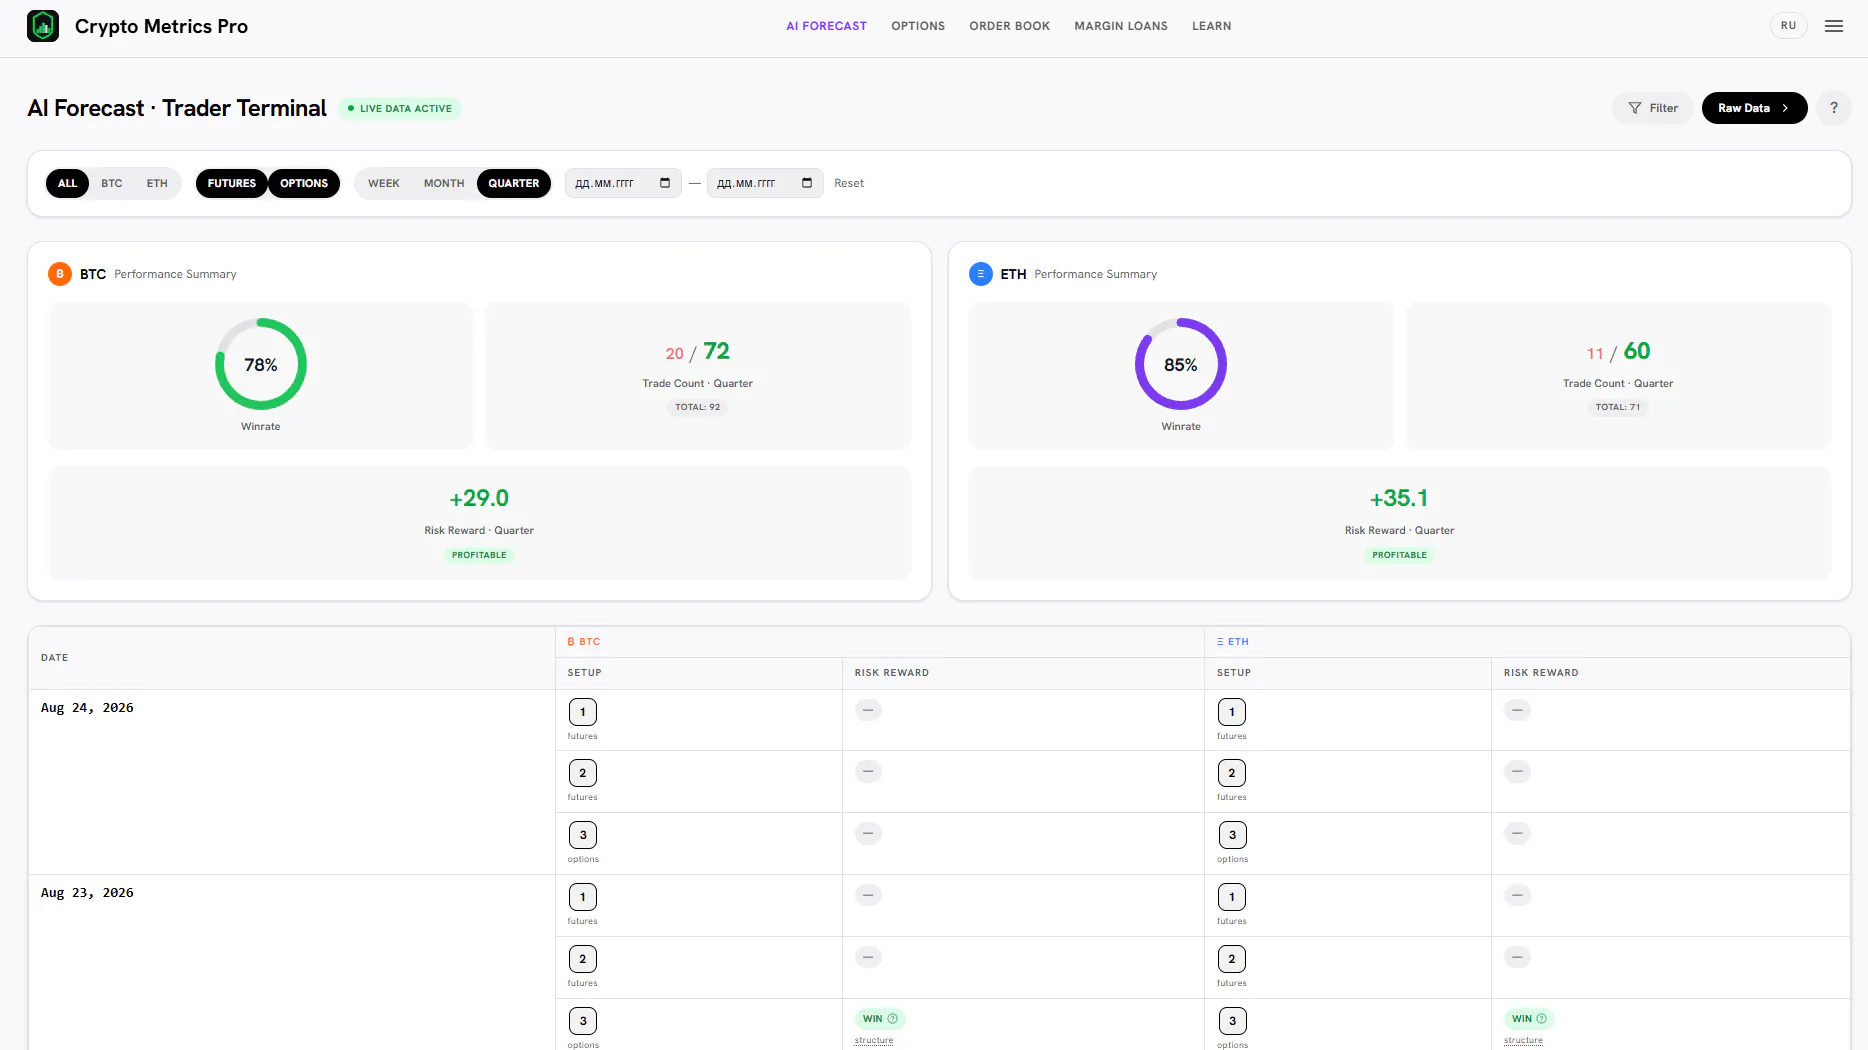Click ETH PROFITABLE badge
This screenshot has height=1050, width=1868.
1399,555
